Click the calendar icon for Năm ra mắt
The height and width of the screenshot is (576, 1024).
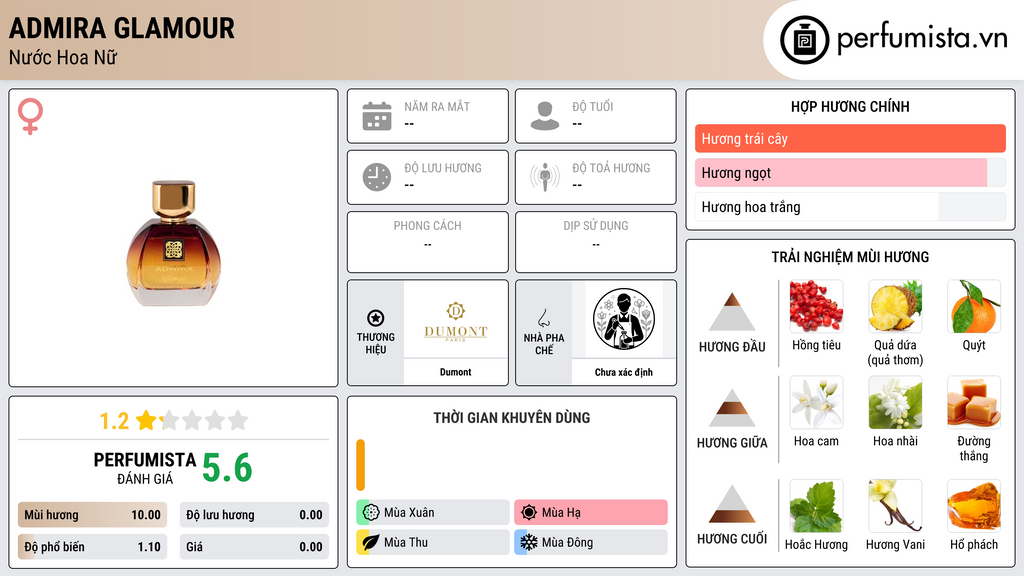[377, 116]
